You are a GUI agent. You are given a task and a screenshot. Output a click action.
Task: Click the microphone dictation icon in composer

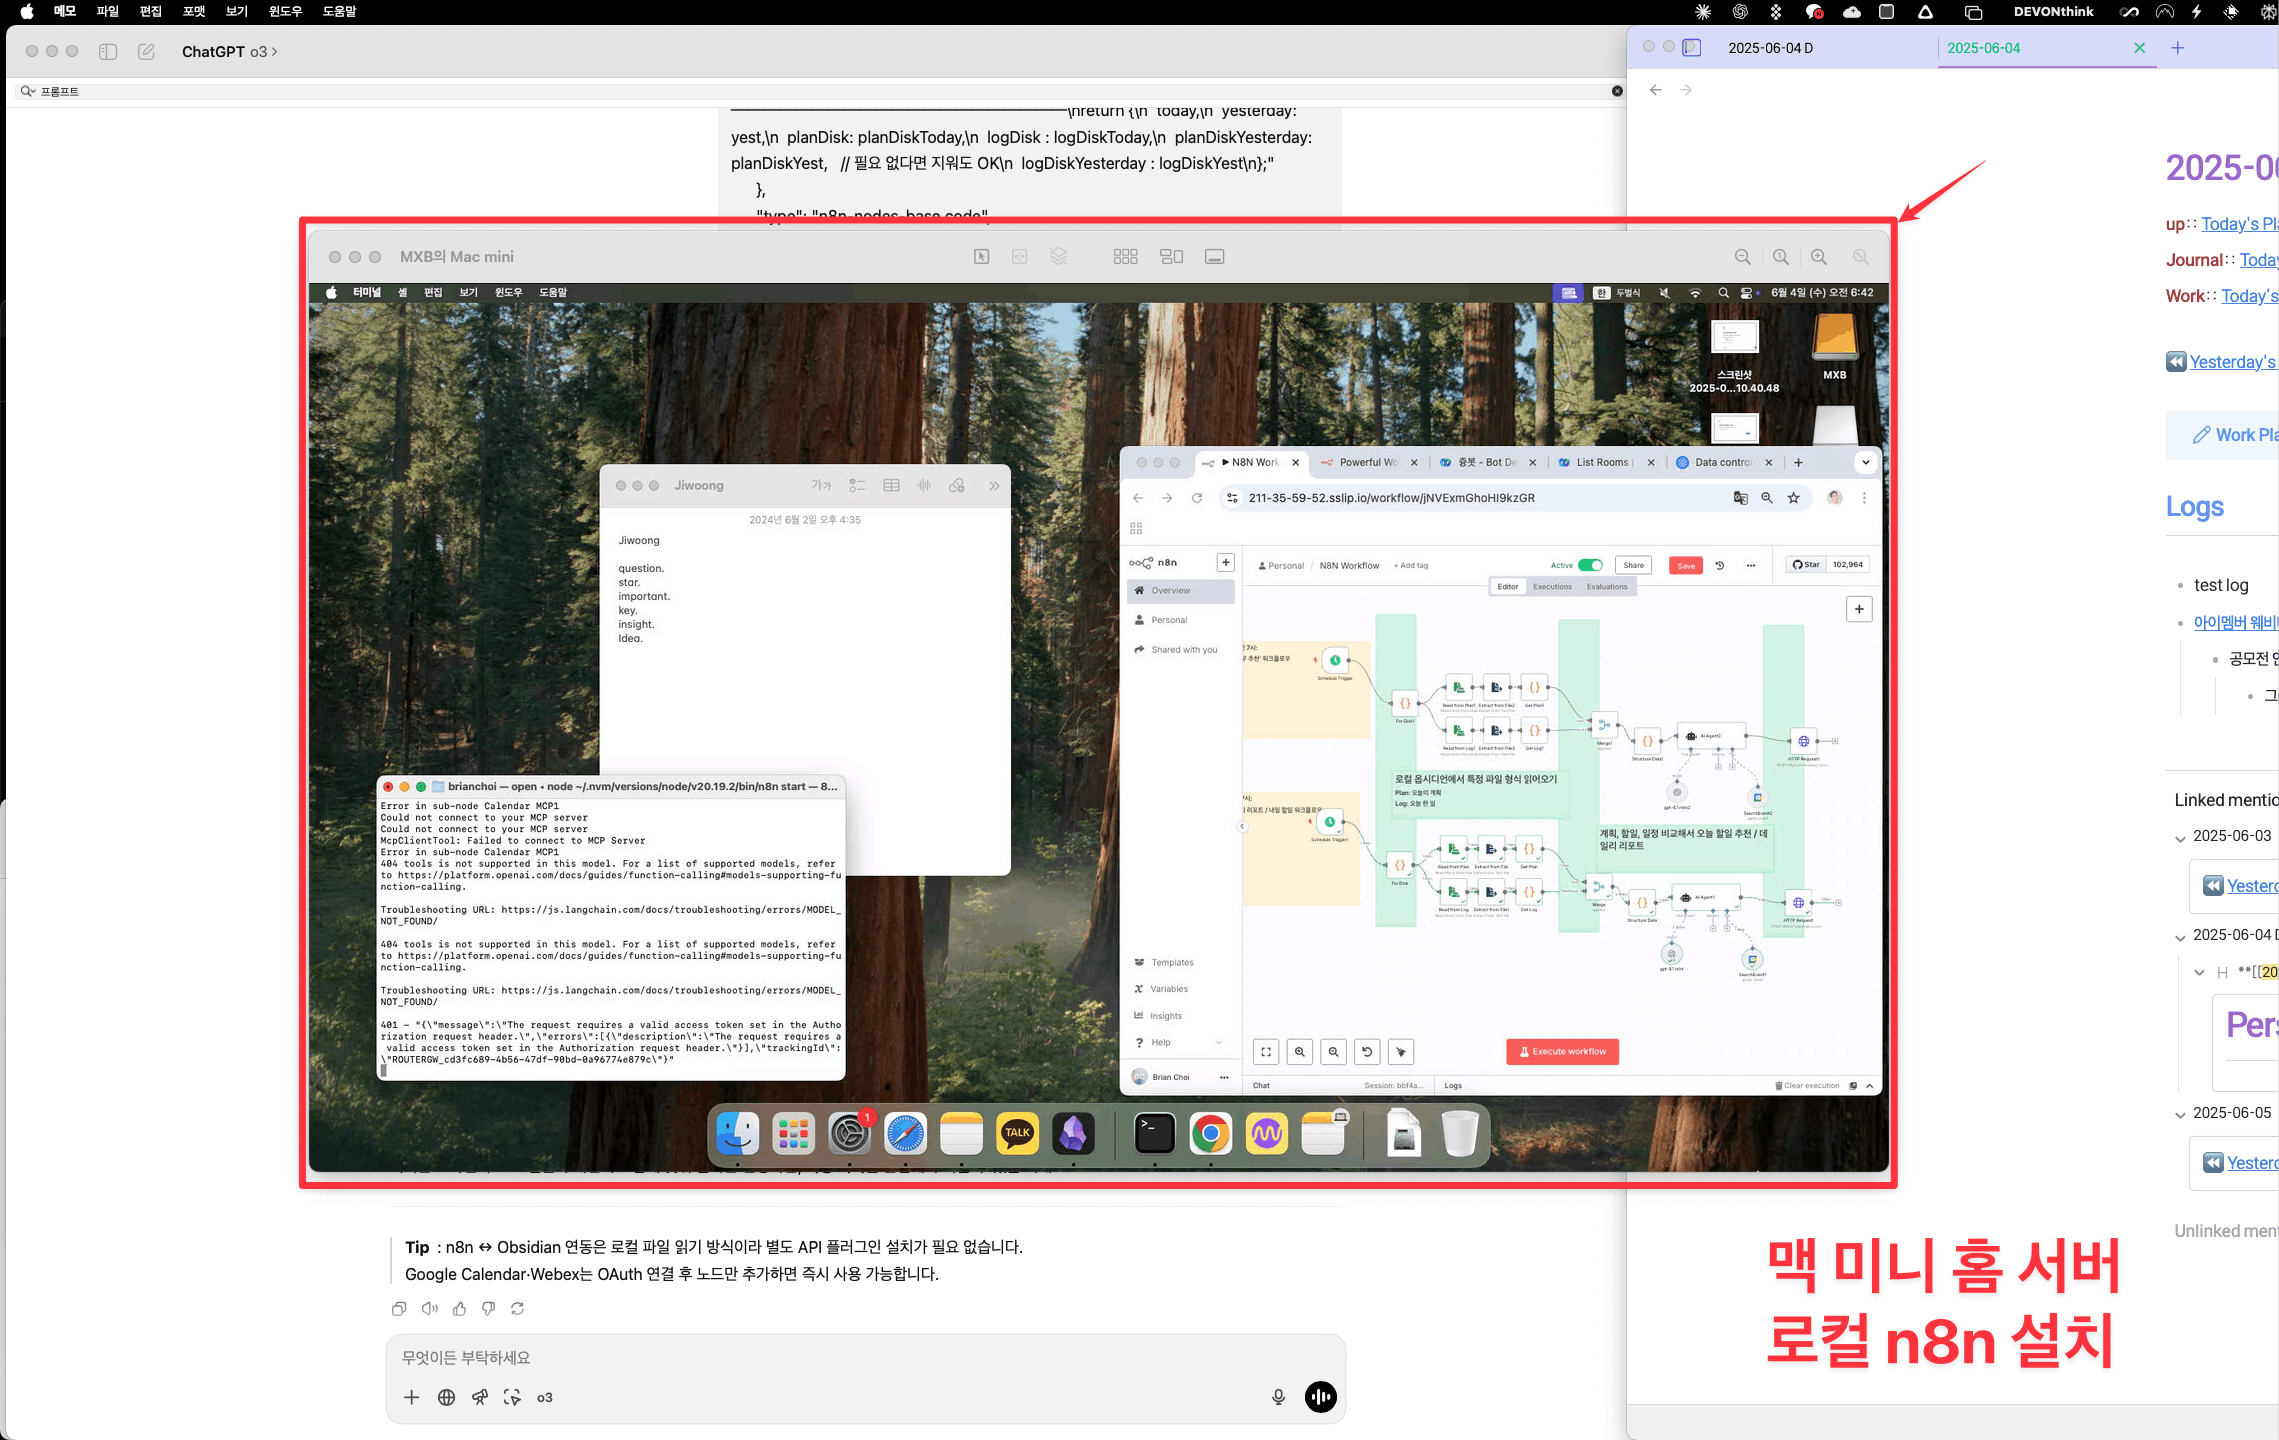1278,1397
